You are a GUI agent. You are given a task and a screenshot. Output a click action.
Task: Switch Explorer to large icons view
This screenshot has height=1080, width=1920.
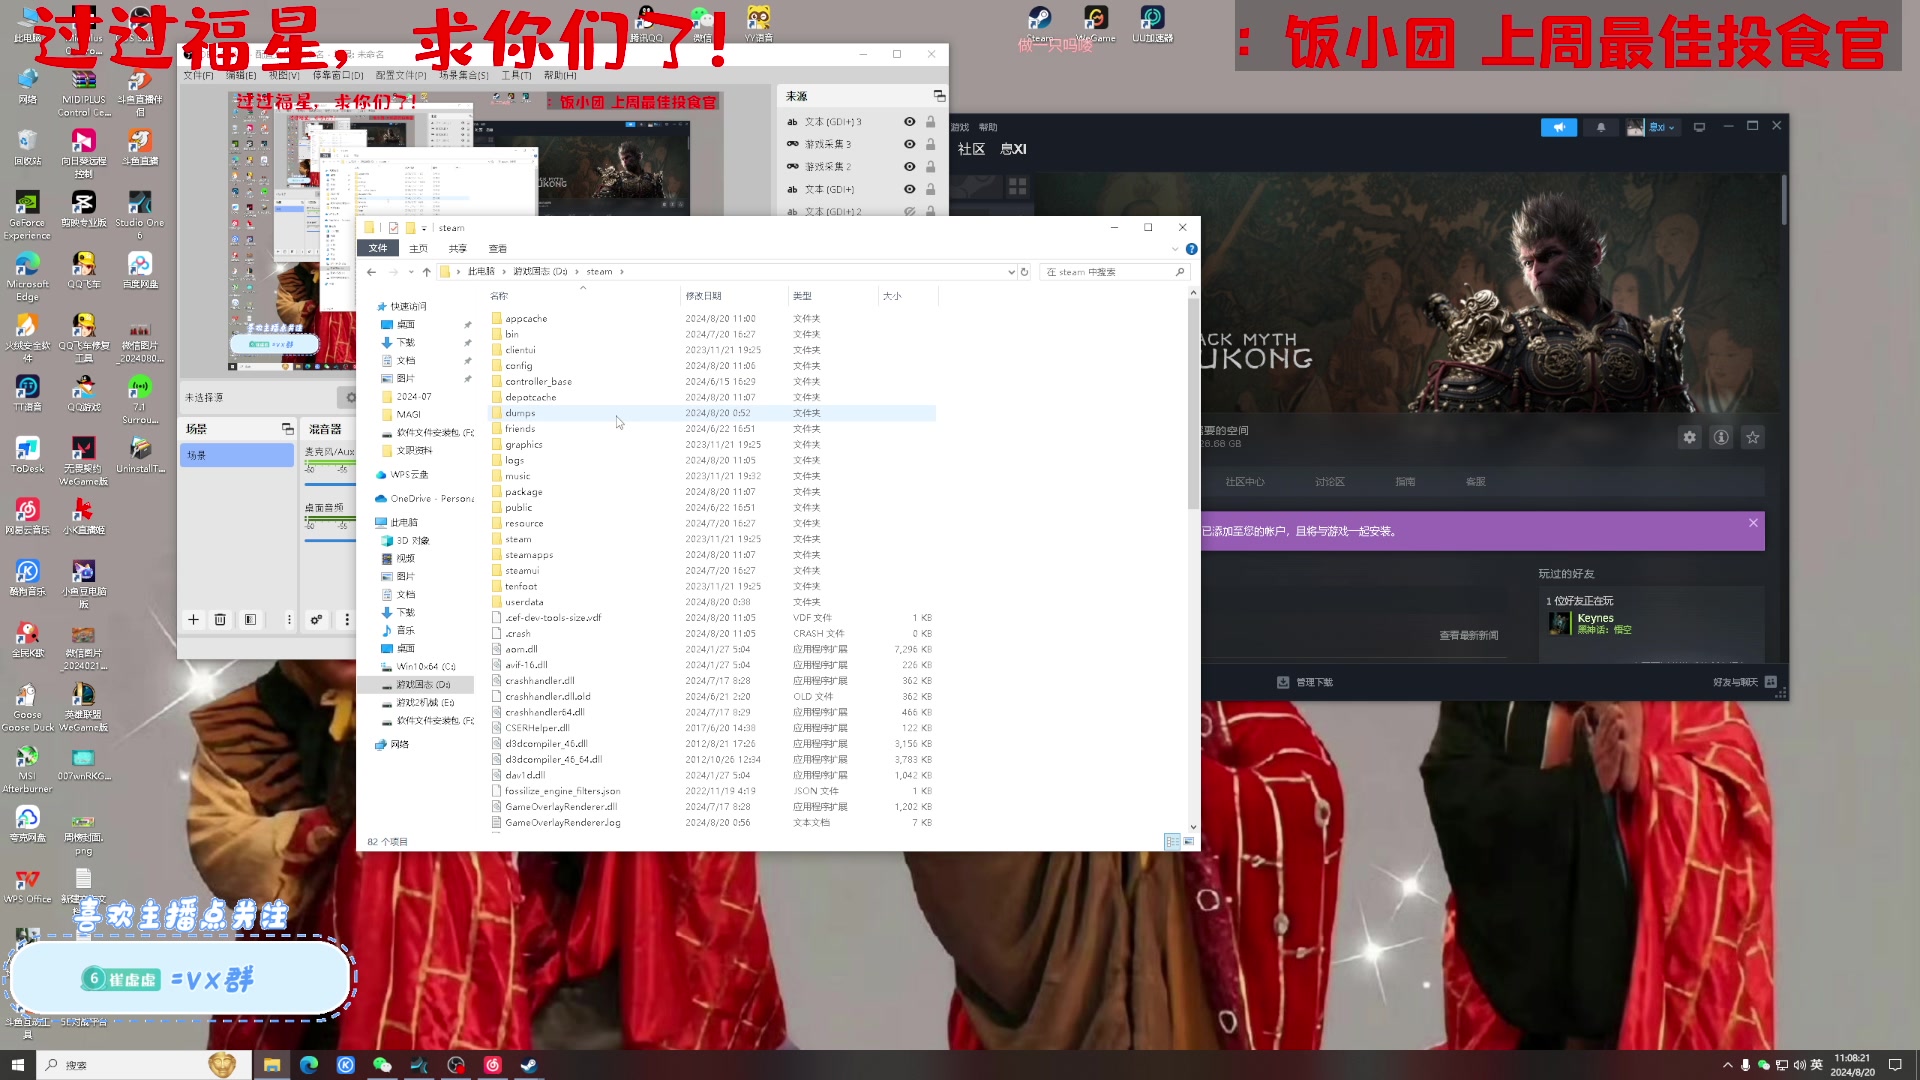1189,842
